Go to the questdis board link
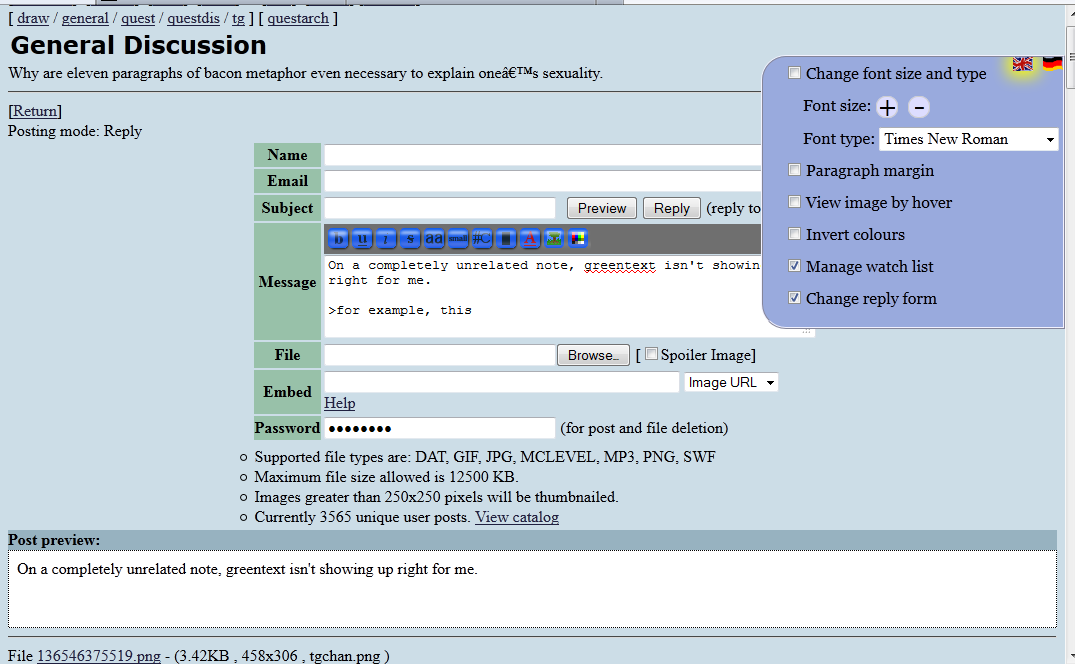1075x664 pixels. [195, 18]
